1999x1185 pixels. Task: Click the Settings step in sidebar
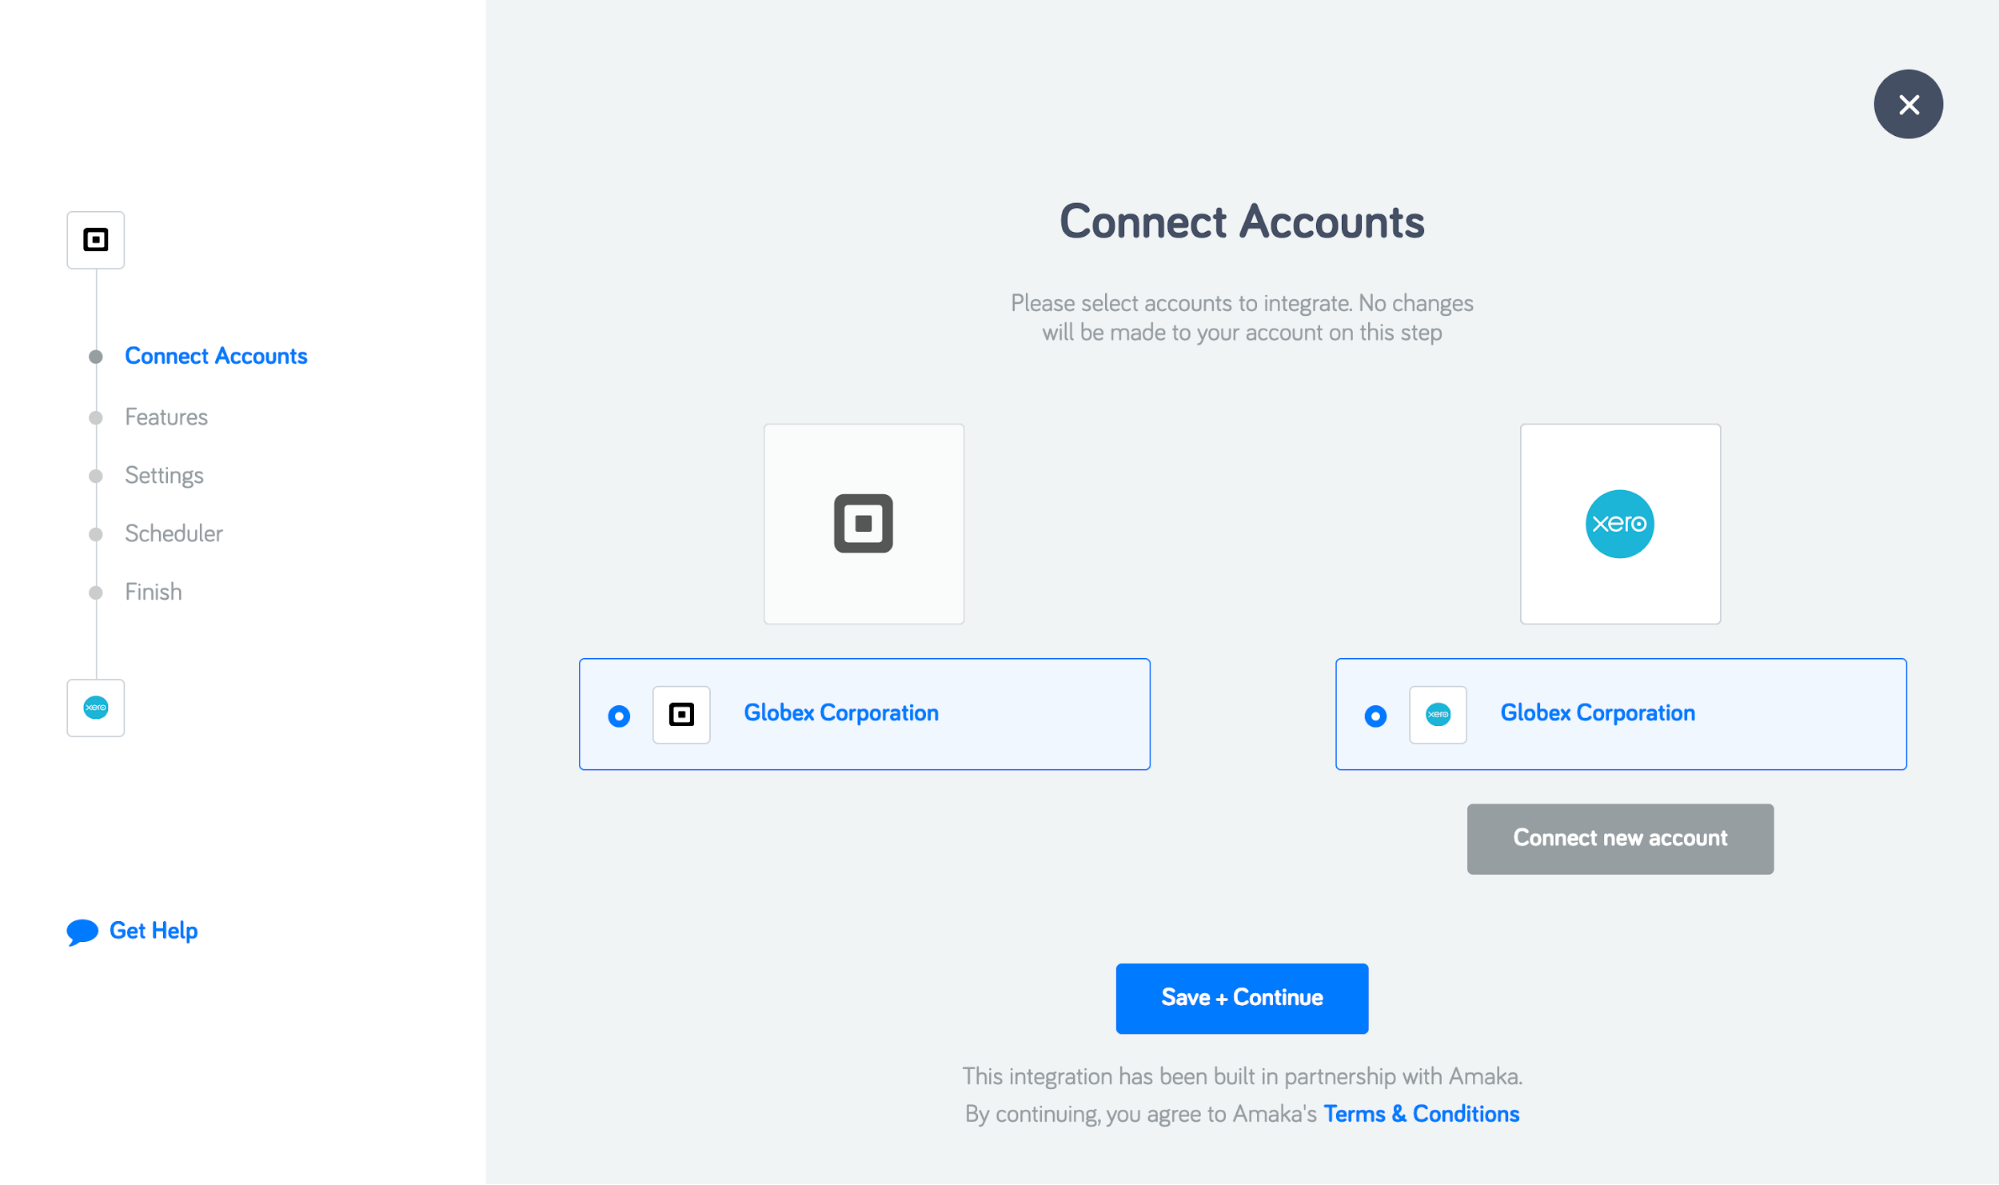click(164, 473)
